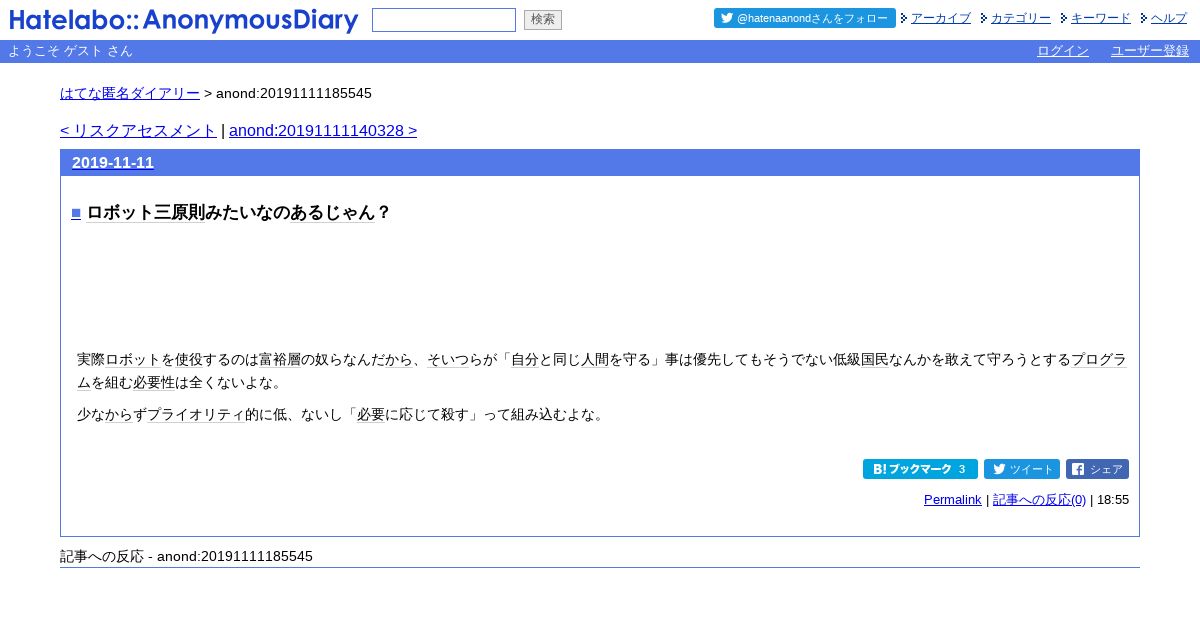Viewport: 1200px width, 630px height.
Task: Click the Hatelabo AnonymousDiary logo
Action: pos(184,20)
